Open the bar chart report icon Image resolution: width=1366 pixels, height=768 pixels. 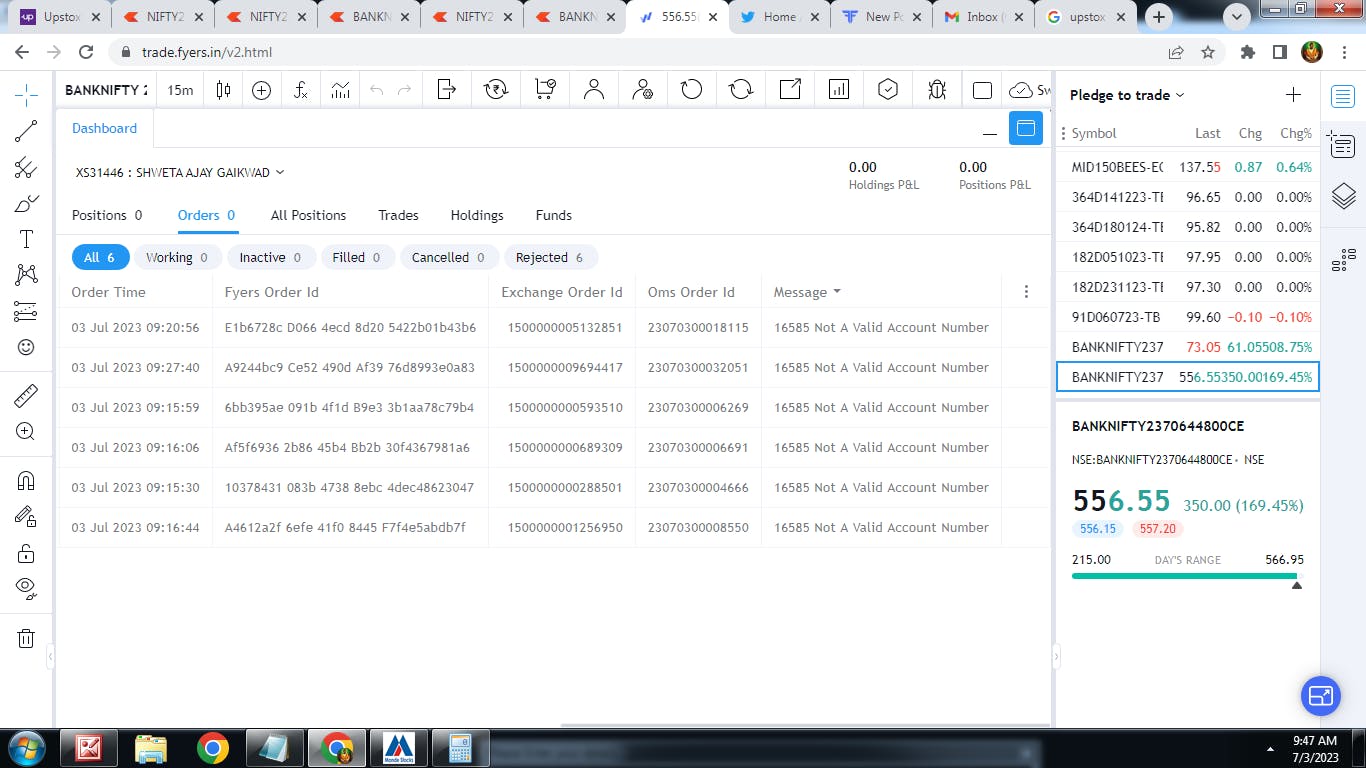click(x=839, y=90)
